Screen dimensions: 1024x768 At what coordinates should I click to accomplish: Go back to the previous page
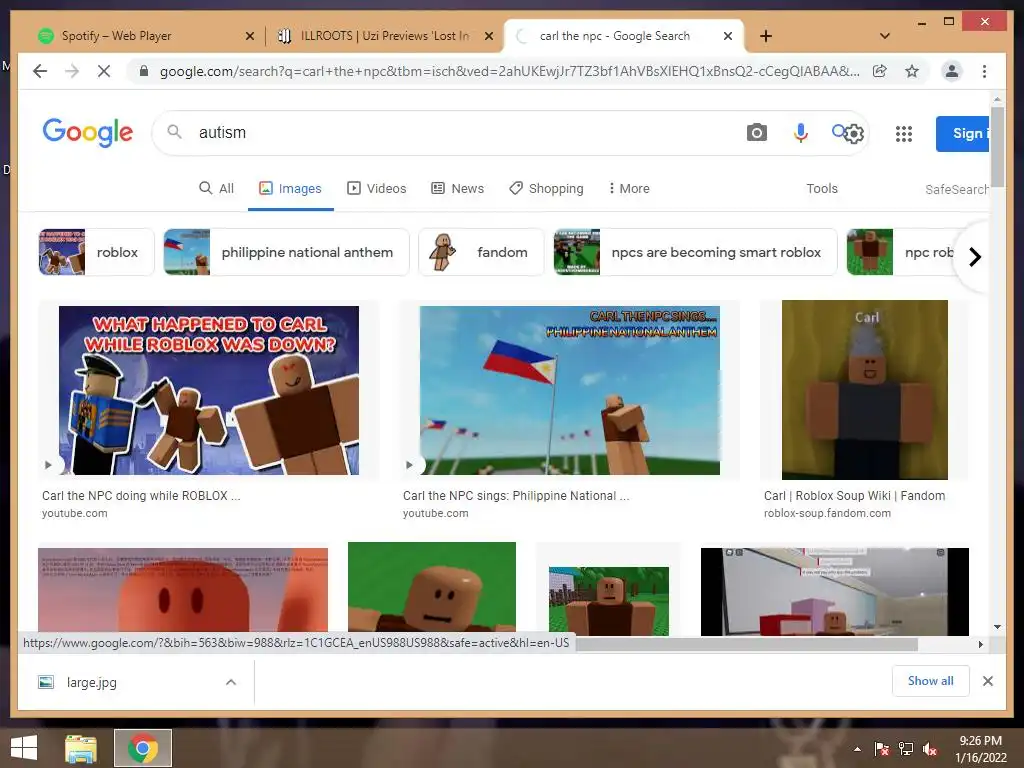pos(40,71)
